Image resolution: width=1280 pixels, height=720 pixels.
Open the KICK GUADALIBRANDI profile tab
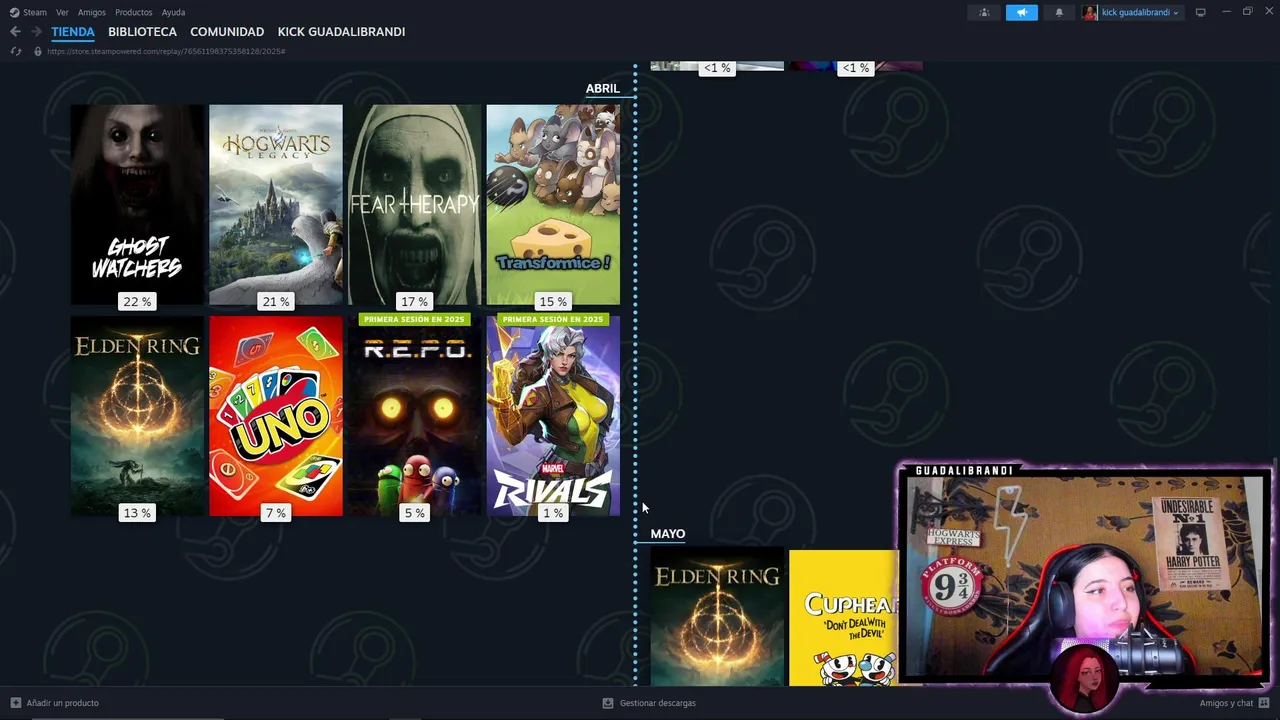(x=341, y=32)
